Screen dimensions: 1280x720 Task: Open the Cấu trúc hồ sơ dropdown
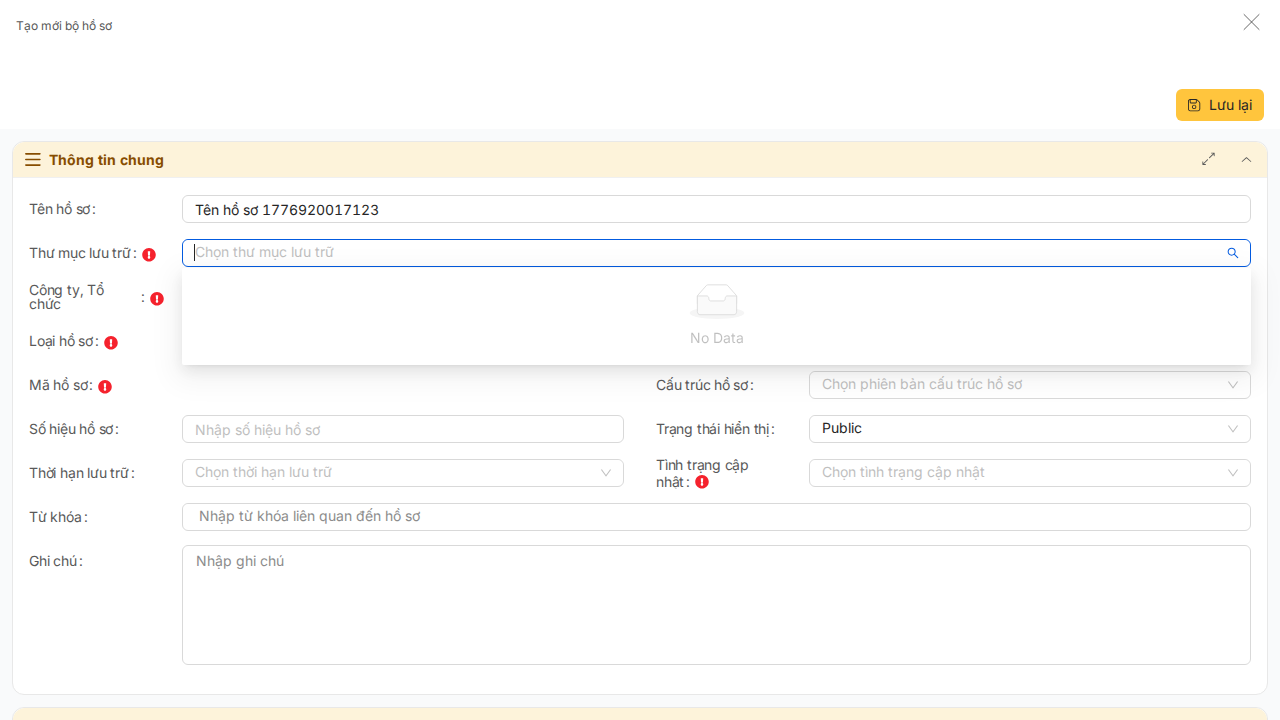pyautogui.click(x=1029, y=385)
